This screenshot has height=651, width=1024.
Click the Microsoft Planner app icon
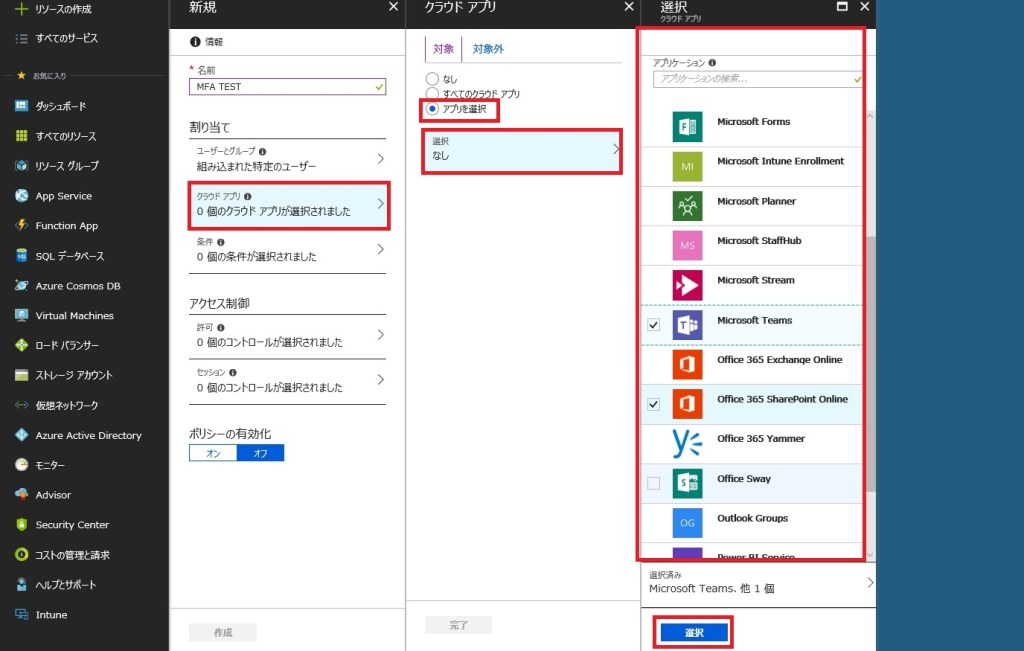687,206
